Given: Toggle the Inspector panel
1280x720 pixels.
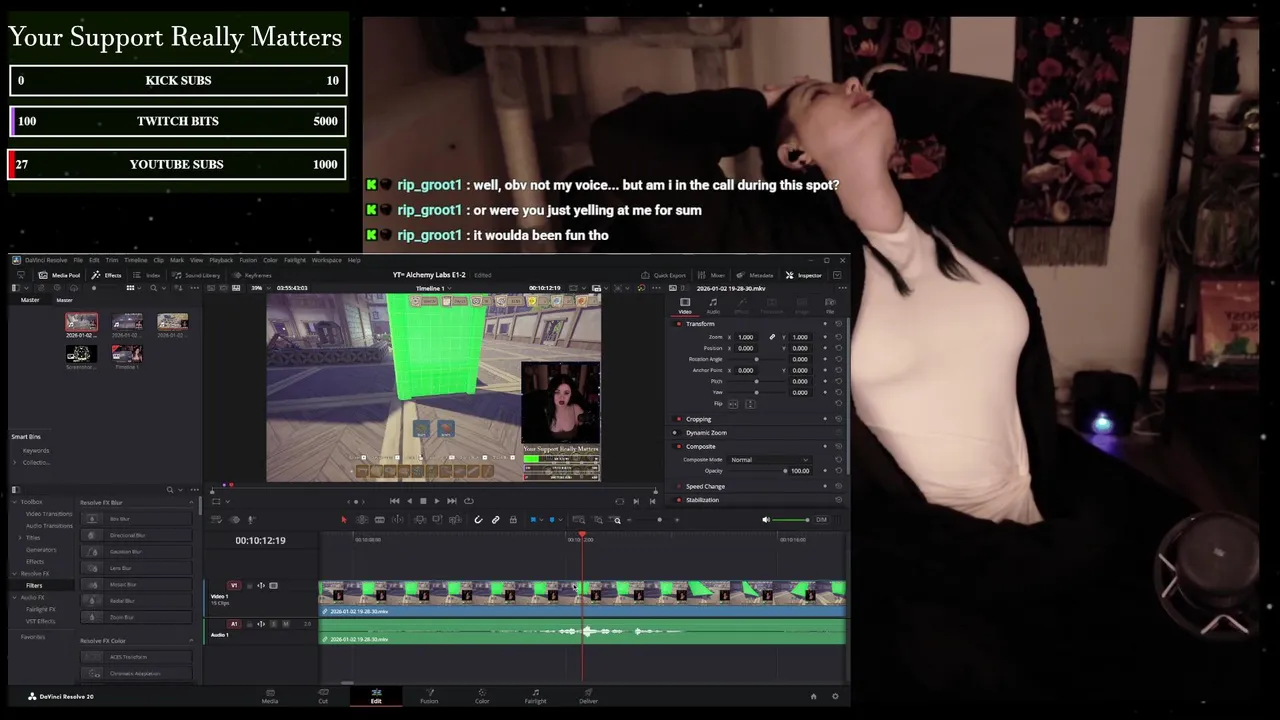Looking at the screenshot, I should click(x=805, y=275).
